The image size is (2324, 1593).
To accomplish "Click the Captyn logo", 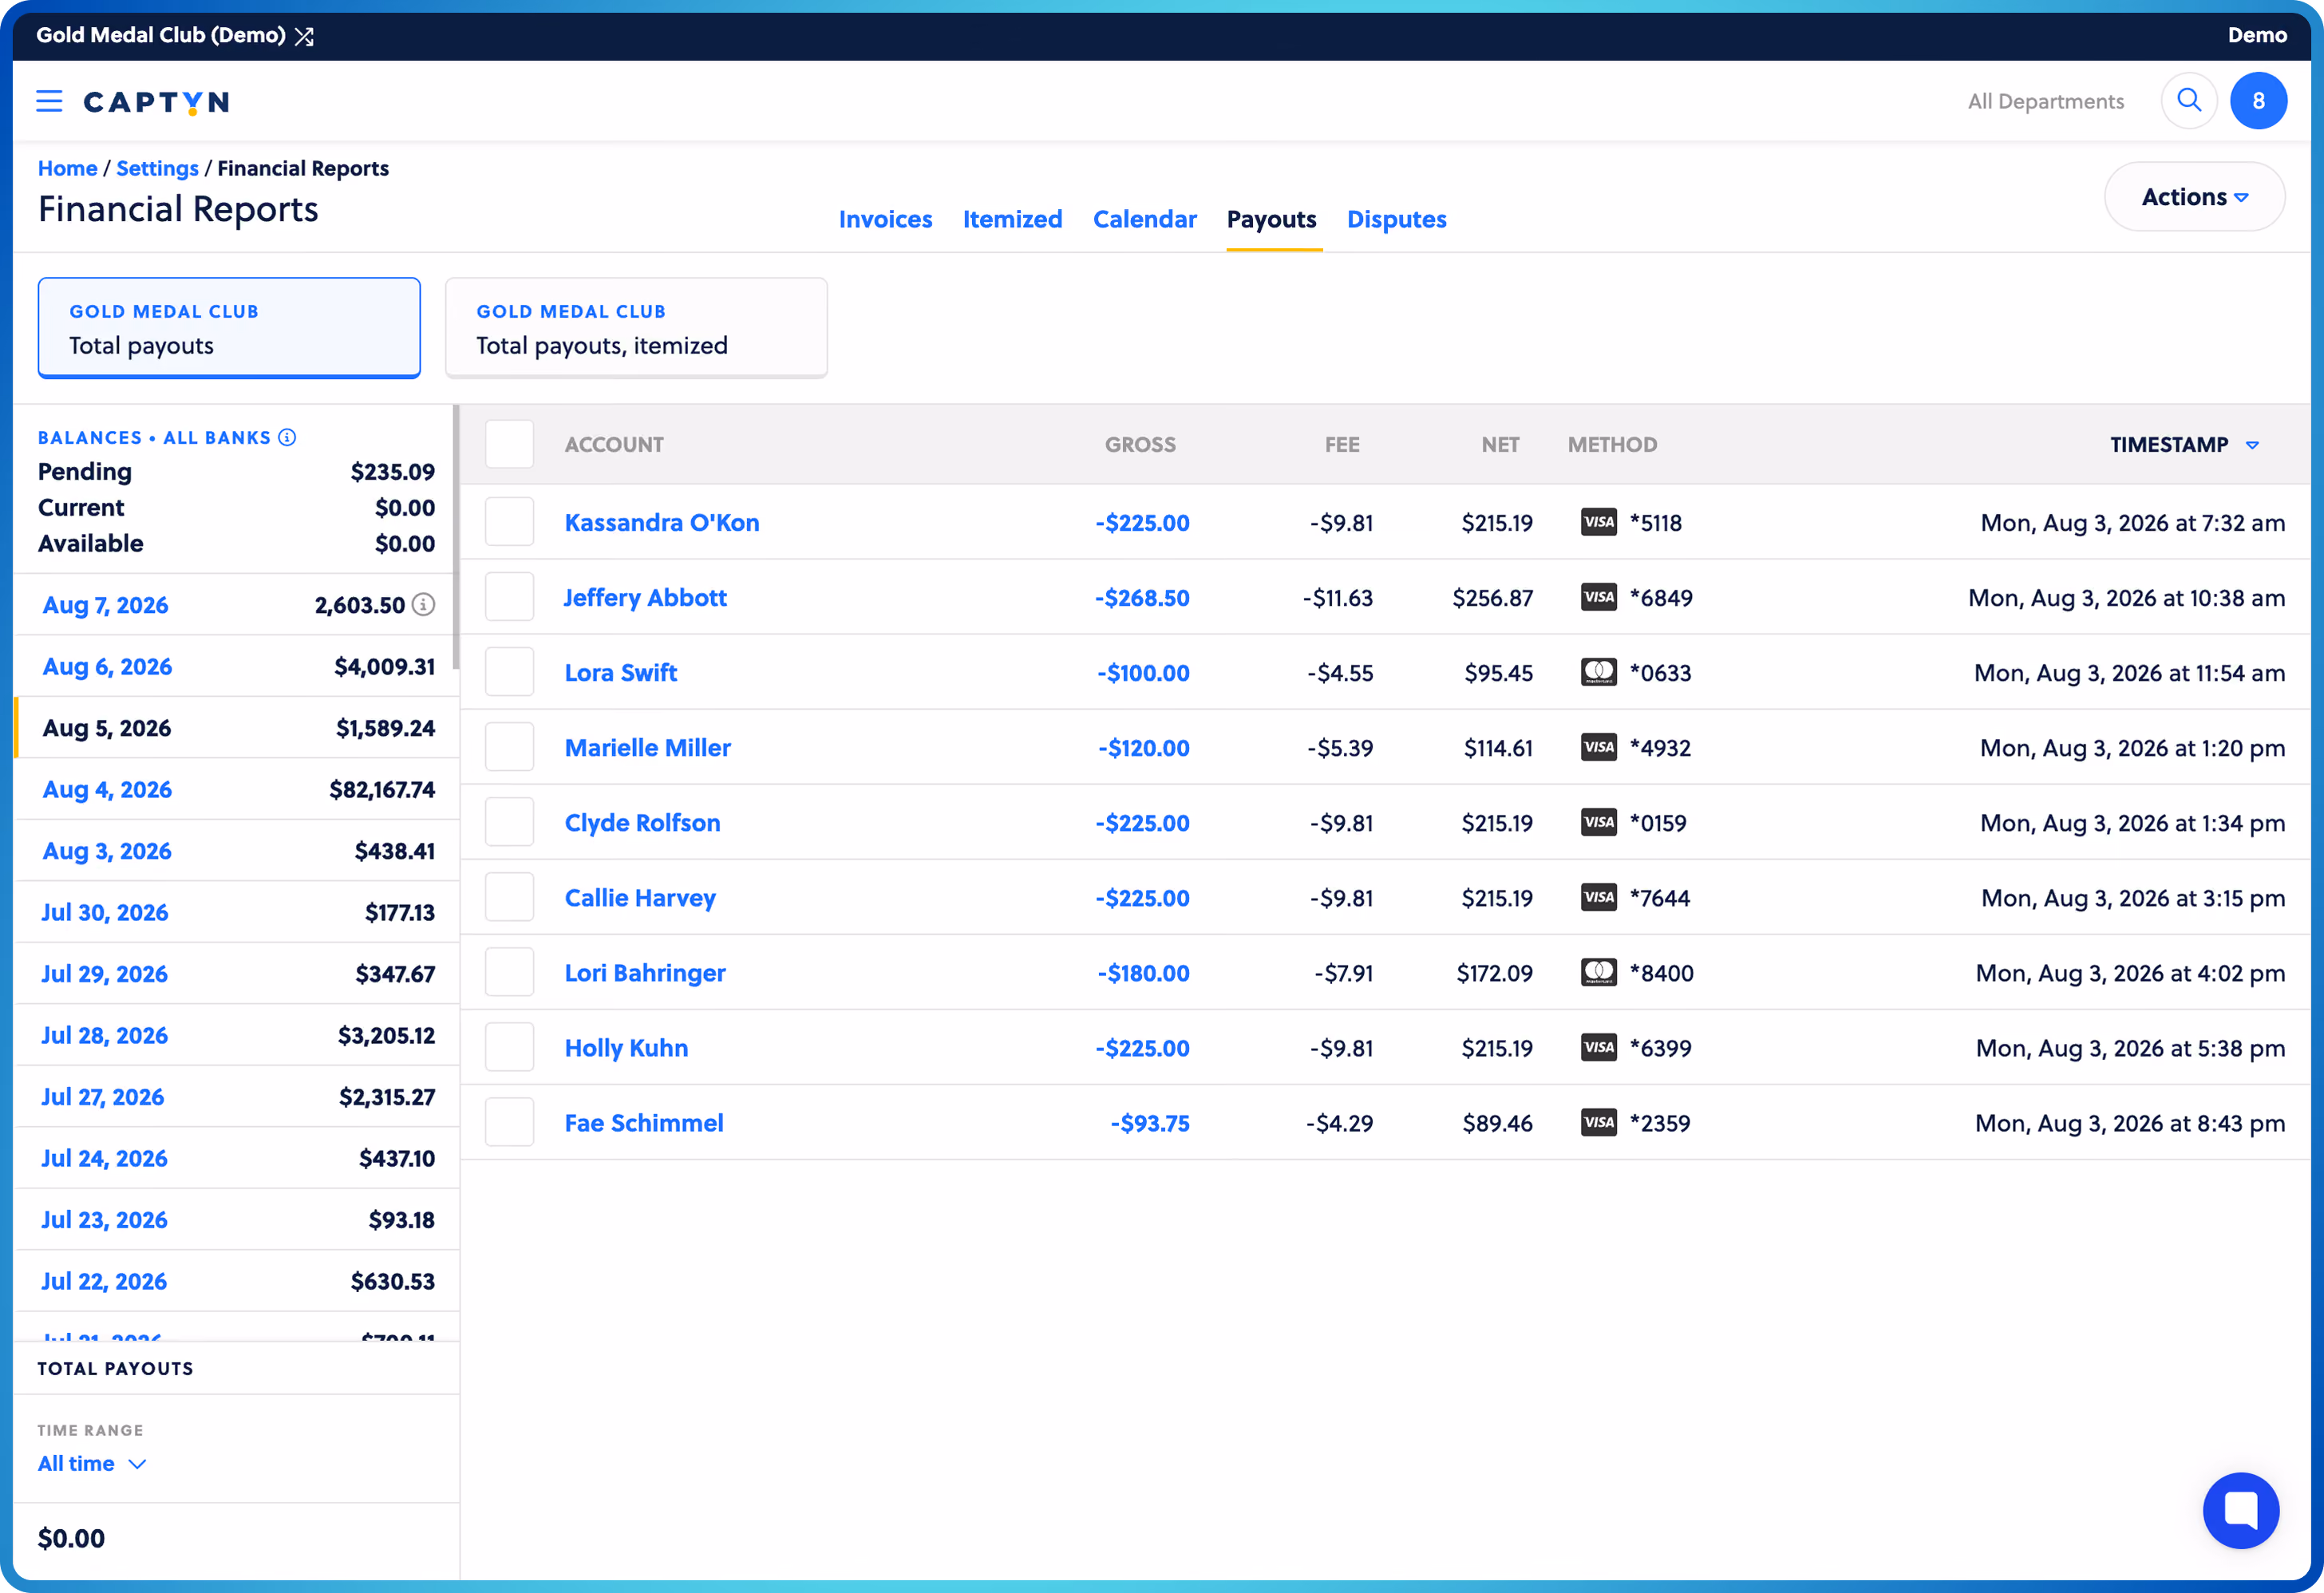I will tap(156, 102).
